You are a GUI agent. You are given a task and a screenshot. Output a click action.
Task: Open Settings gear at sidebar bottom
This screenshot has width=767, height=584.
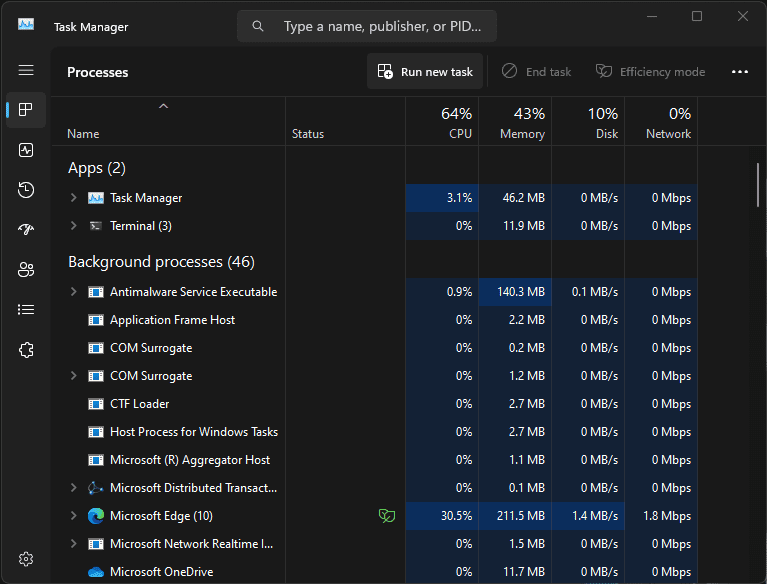pos(26,559)
